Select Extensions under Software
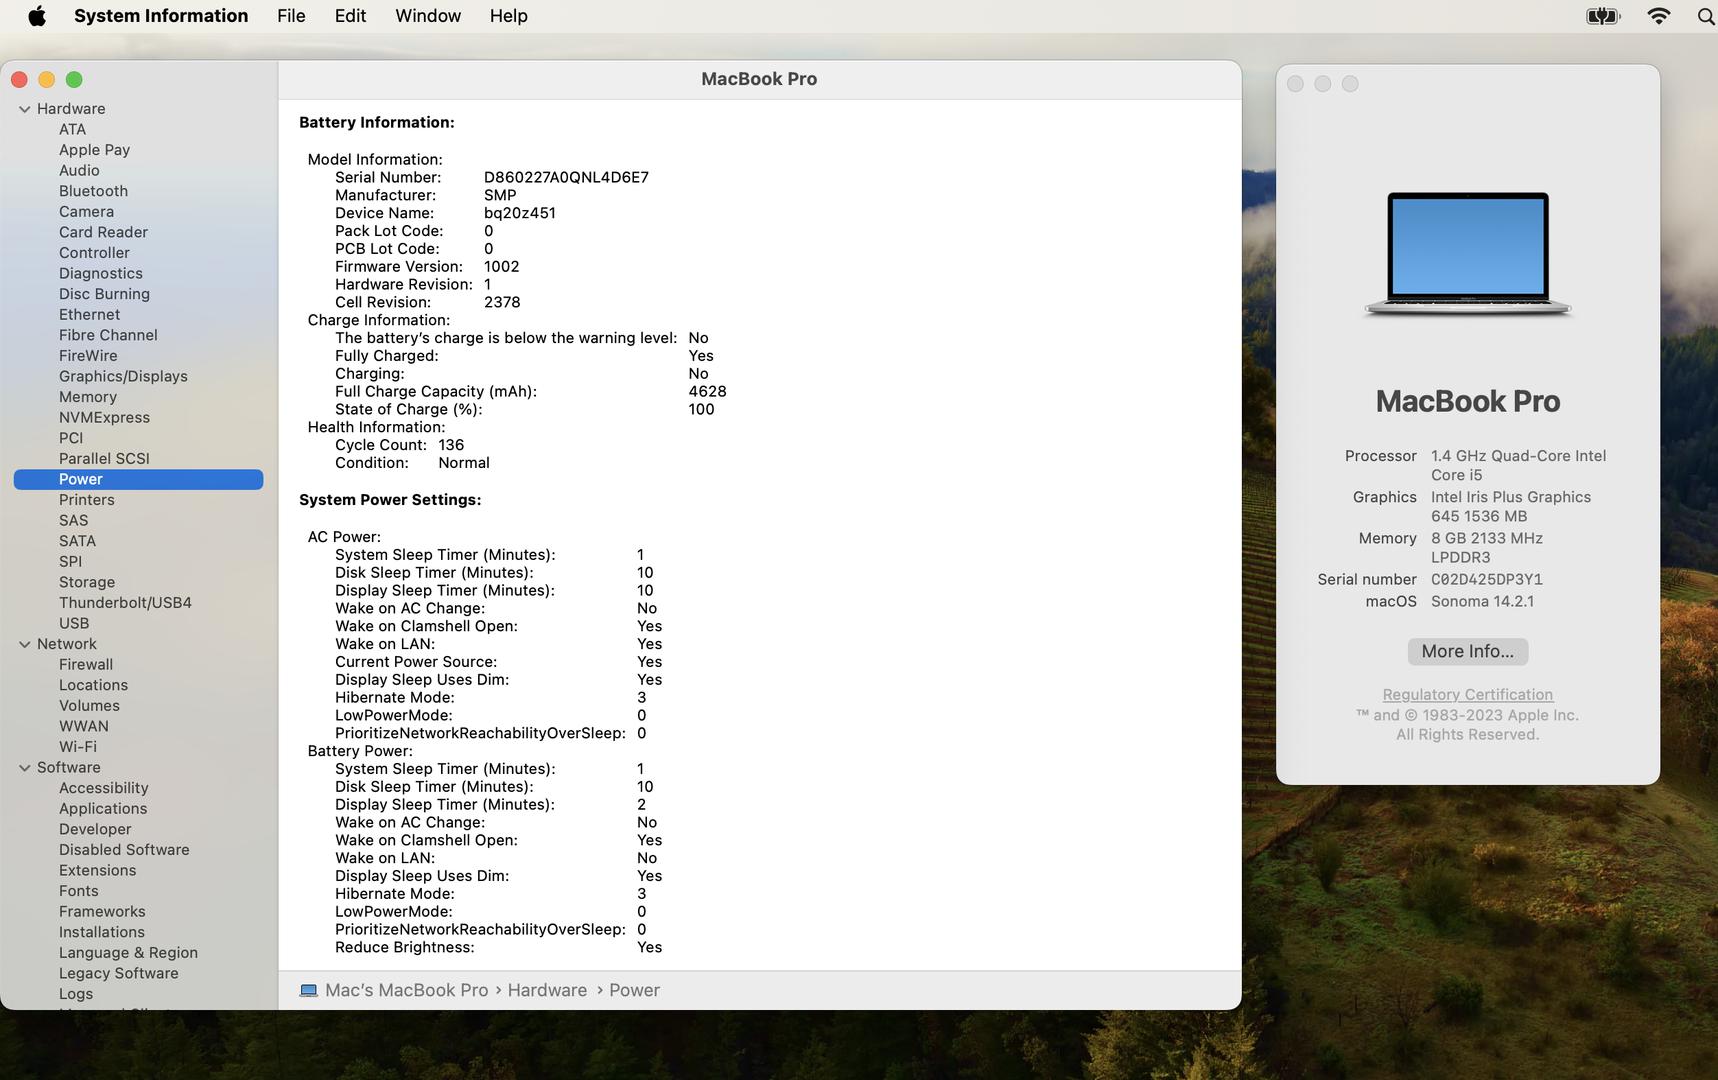1718x1080 pixels. [97, 870]
